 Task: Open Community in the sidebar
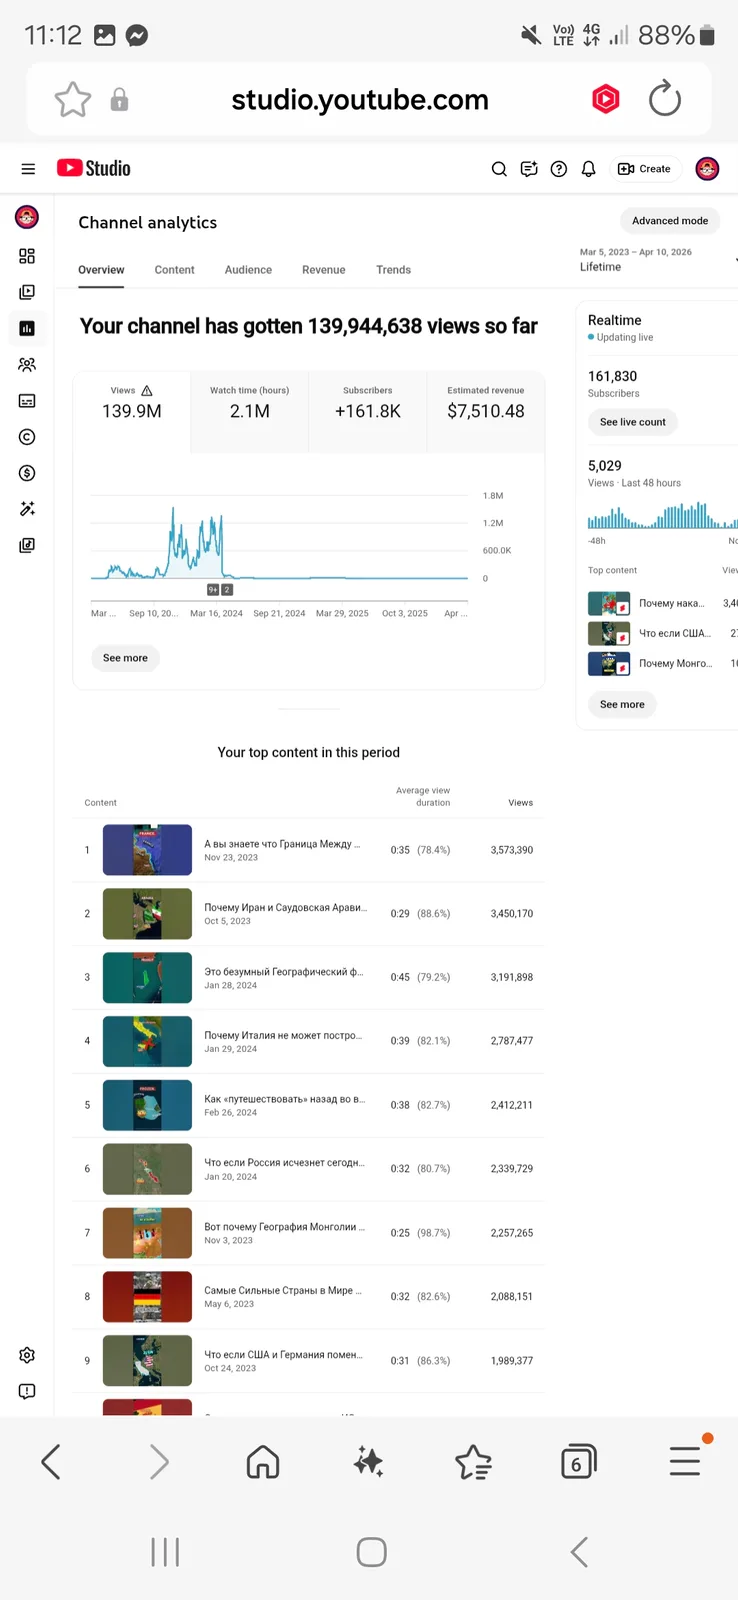[x=27, y=365]
